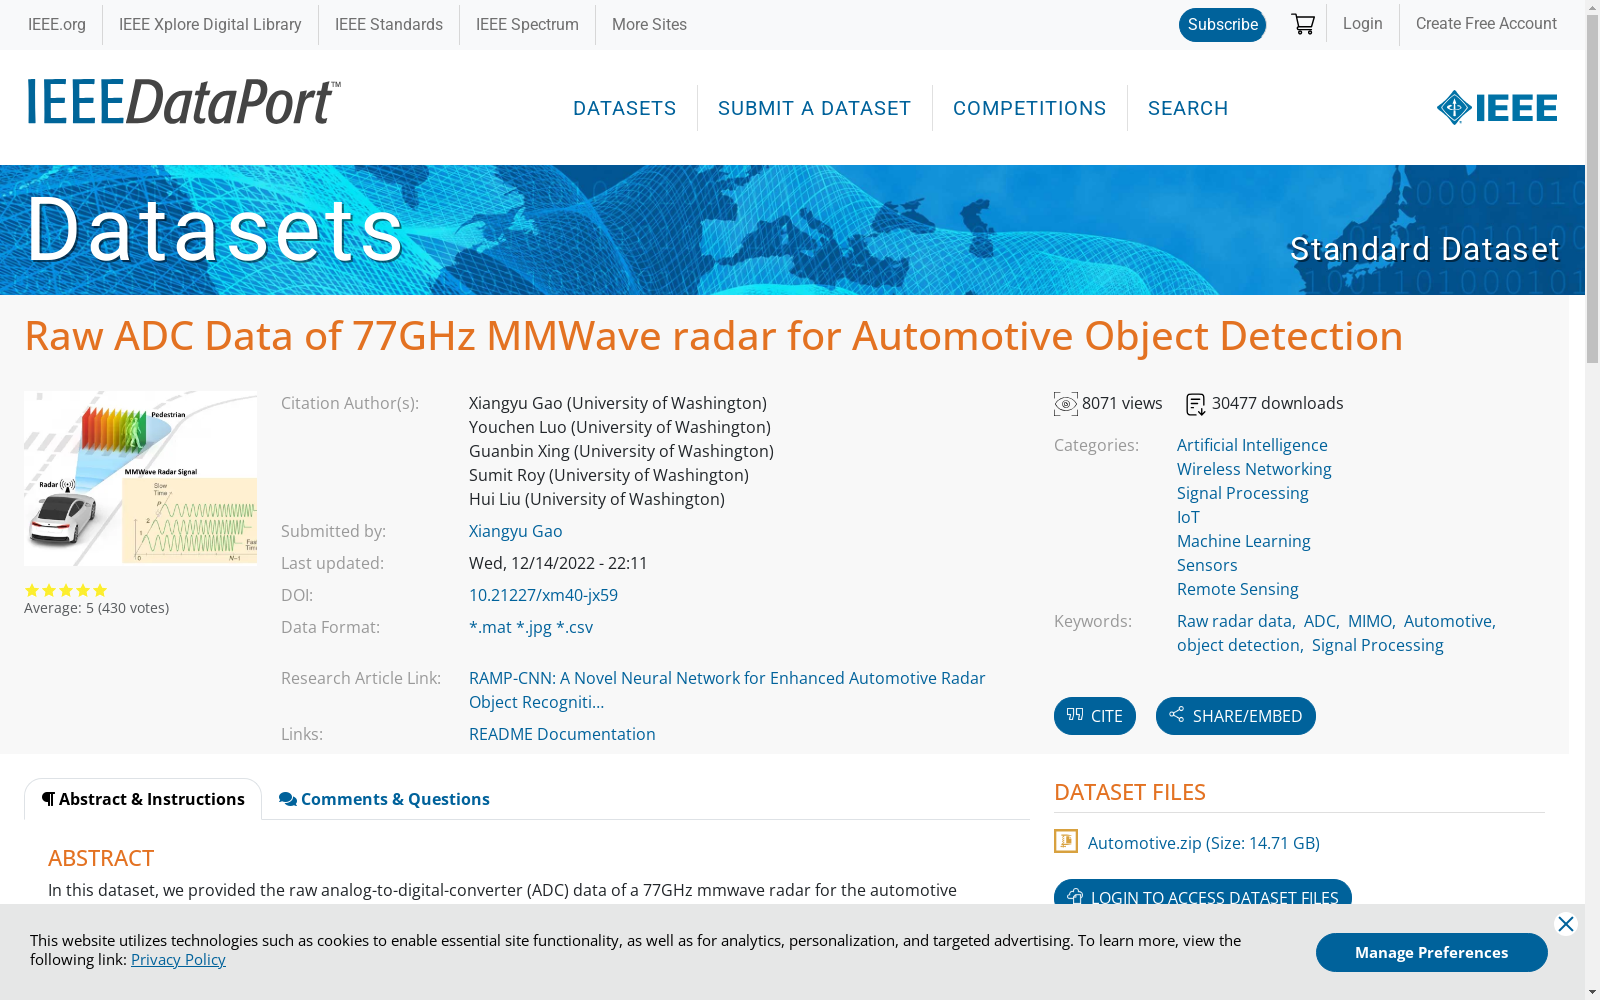Image resolution: width=1600 pixels, height=1000 pixels.
Task: Open the dataset thumbnail image
Action: pyautogui.click(x=140, y=478)
